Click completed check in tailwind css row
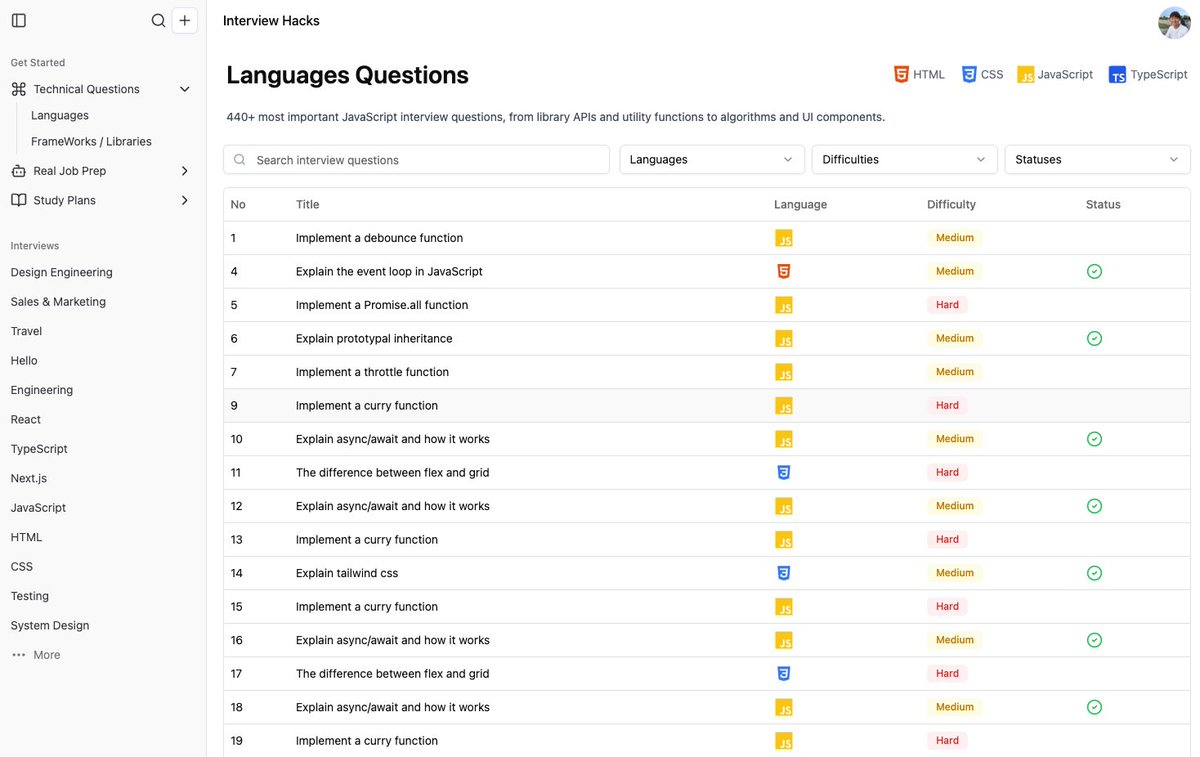Screen dimensions: 1200x757 pyautogui.click(x=1094, y=573)
